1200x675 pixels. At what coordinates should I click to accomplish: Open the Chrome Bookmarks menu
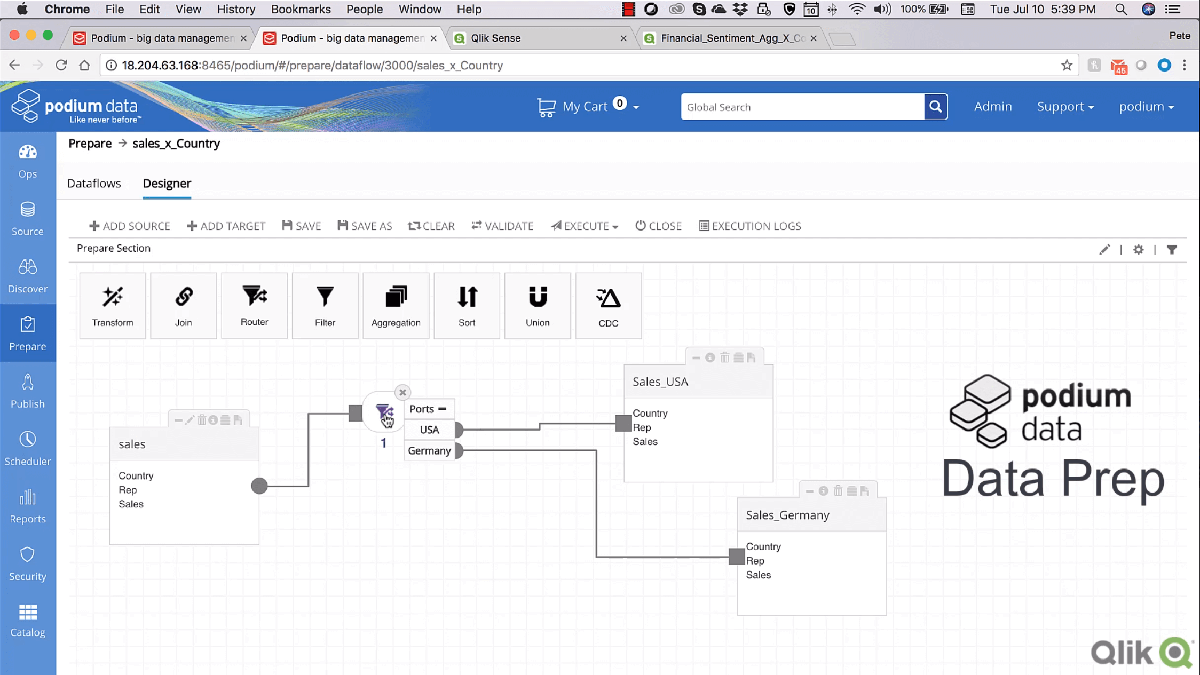(x=301, y=9)
